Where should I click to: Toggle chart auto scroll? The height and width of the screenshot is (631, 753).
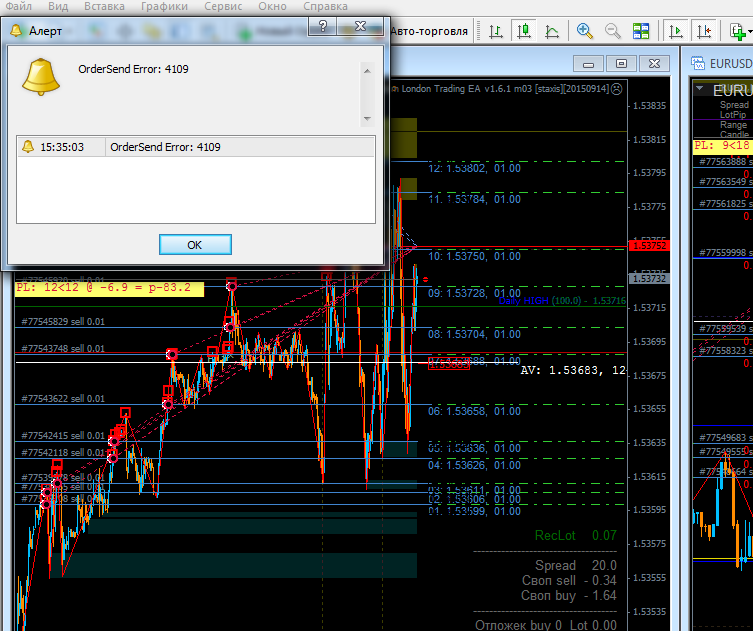[676, 32]
